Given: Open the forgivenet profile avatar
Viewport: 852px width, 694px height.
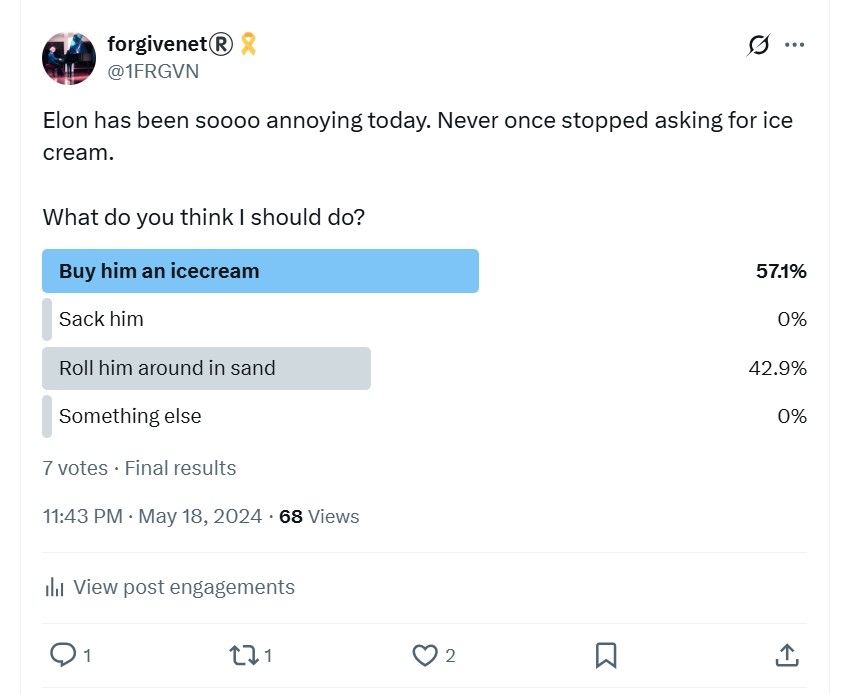Looking at the screenshot, I should pos(69,59).
